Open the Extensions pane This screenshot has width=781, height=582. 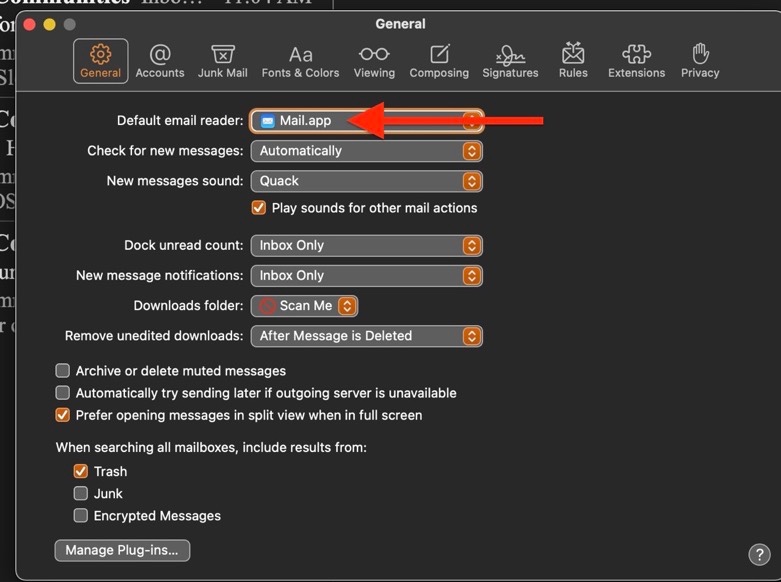(x=636, y=61)
